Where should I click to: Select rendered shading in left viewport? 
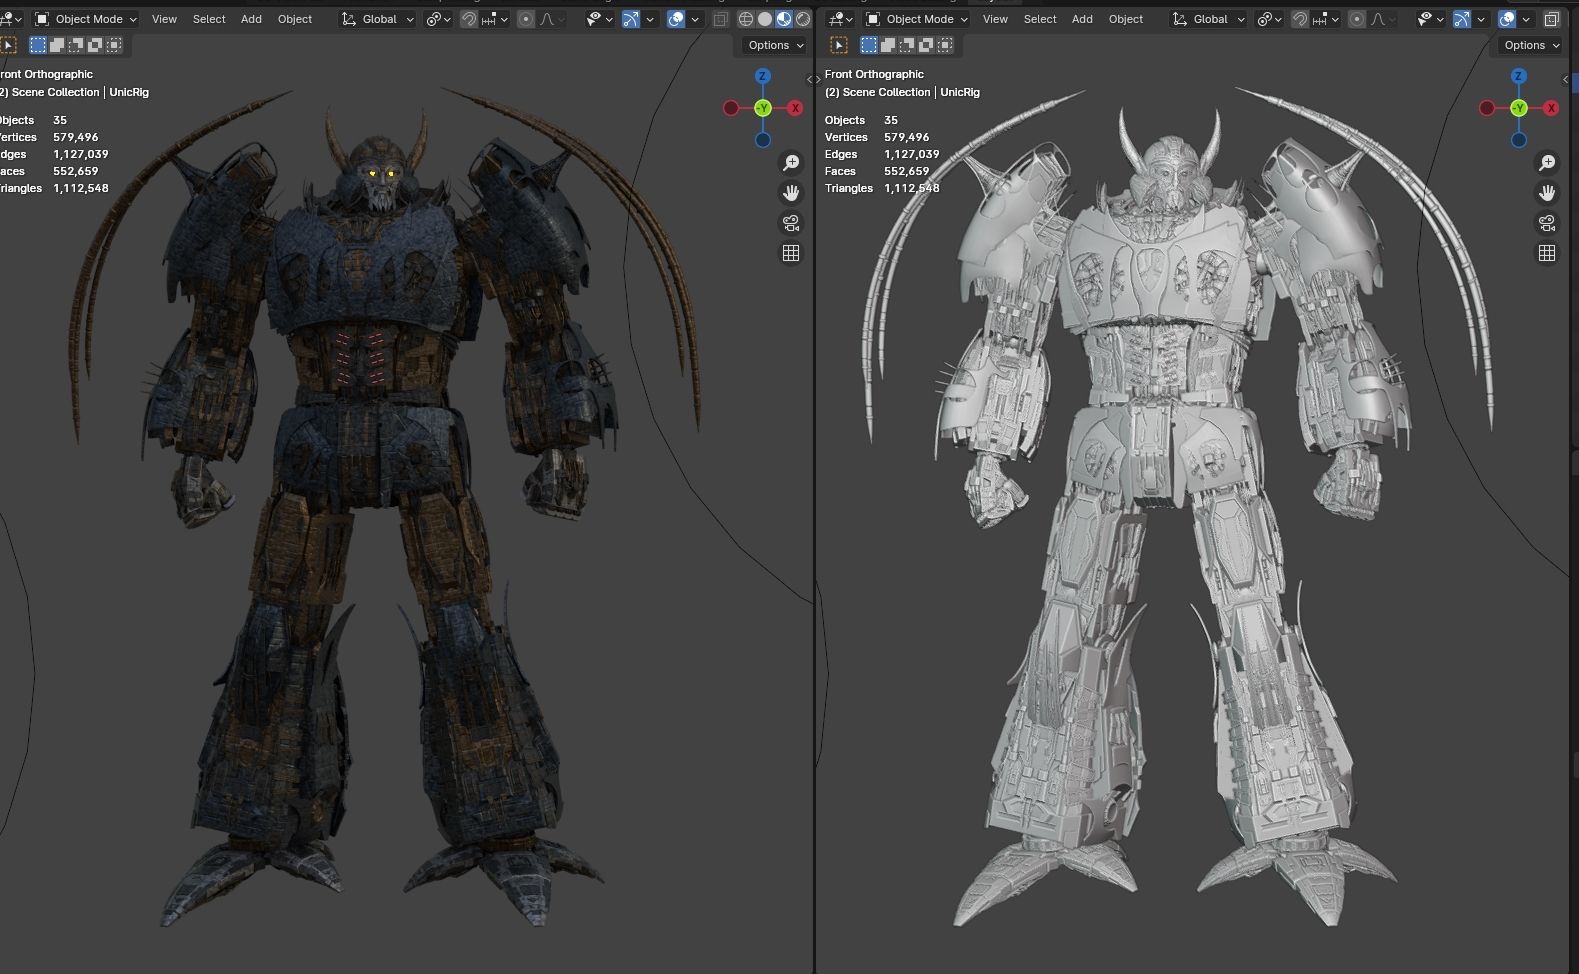tap(803, 19)
